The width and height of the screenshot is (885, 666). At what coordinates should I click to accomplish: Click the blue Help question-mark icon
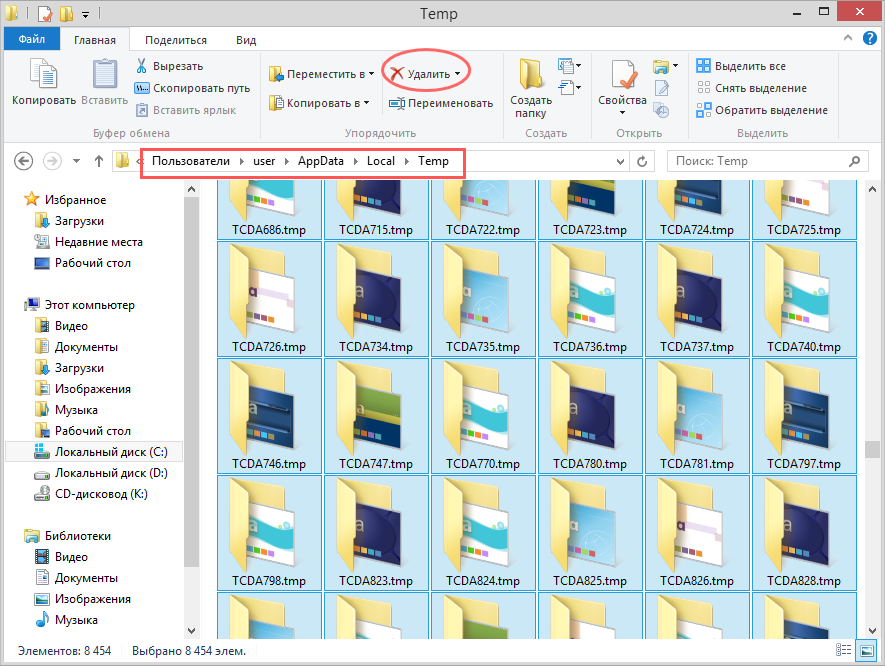[870, 38]
